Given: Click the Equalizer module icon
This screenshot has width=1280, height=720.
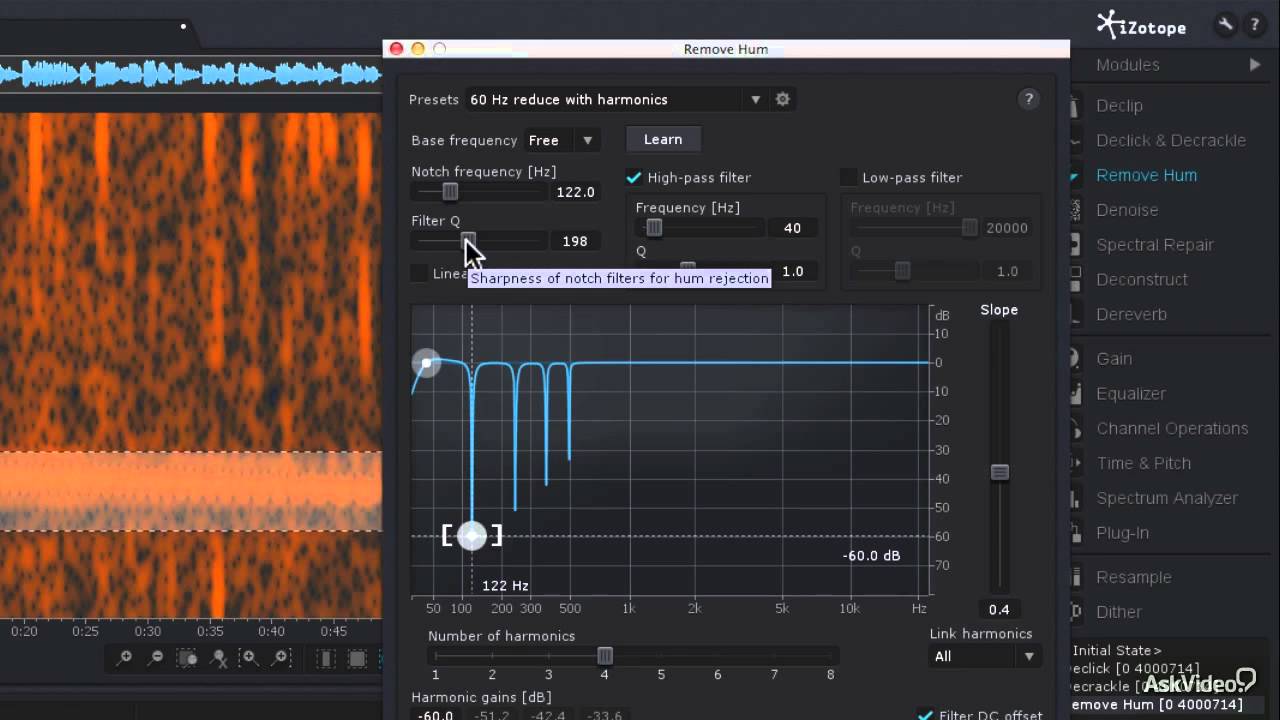Looking at the screenshot, I should (1076, 394).
